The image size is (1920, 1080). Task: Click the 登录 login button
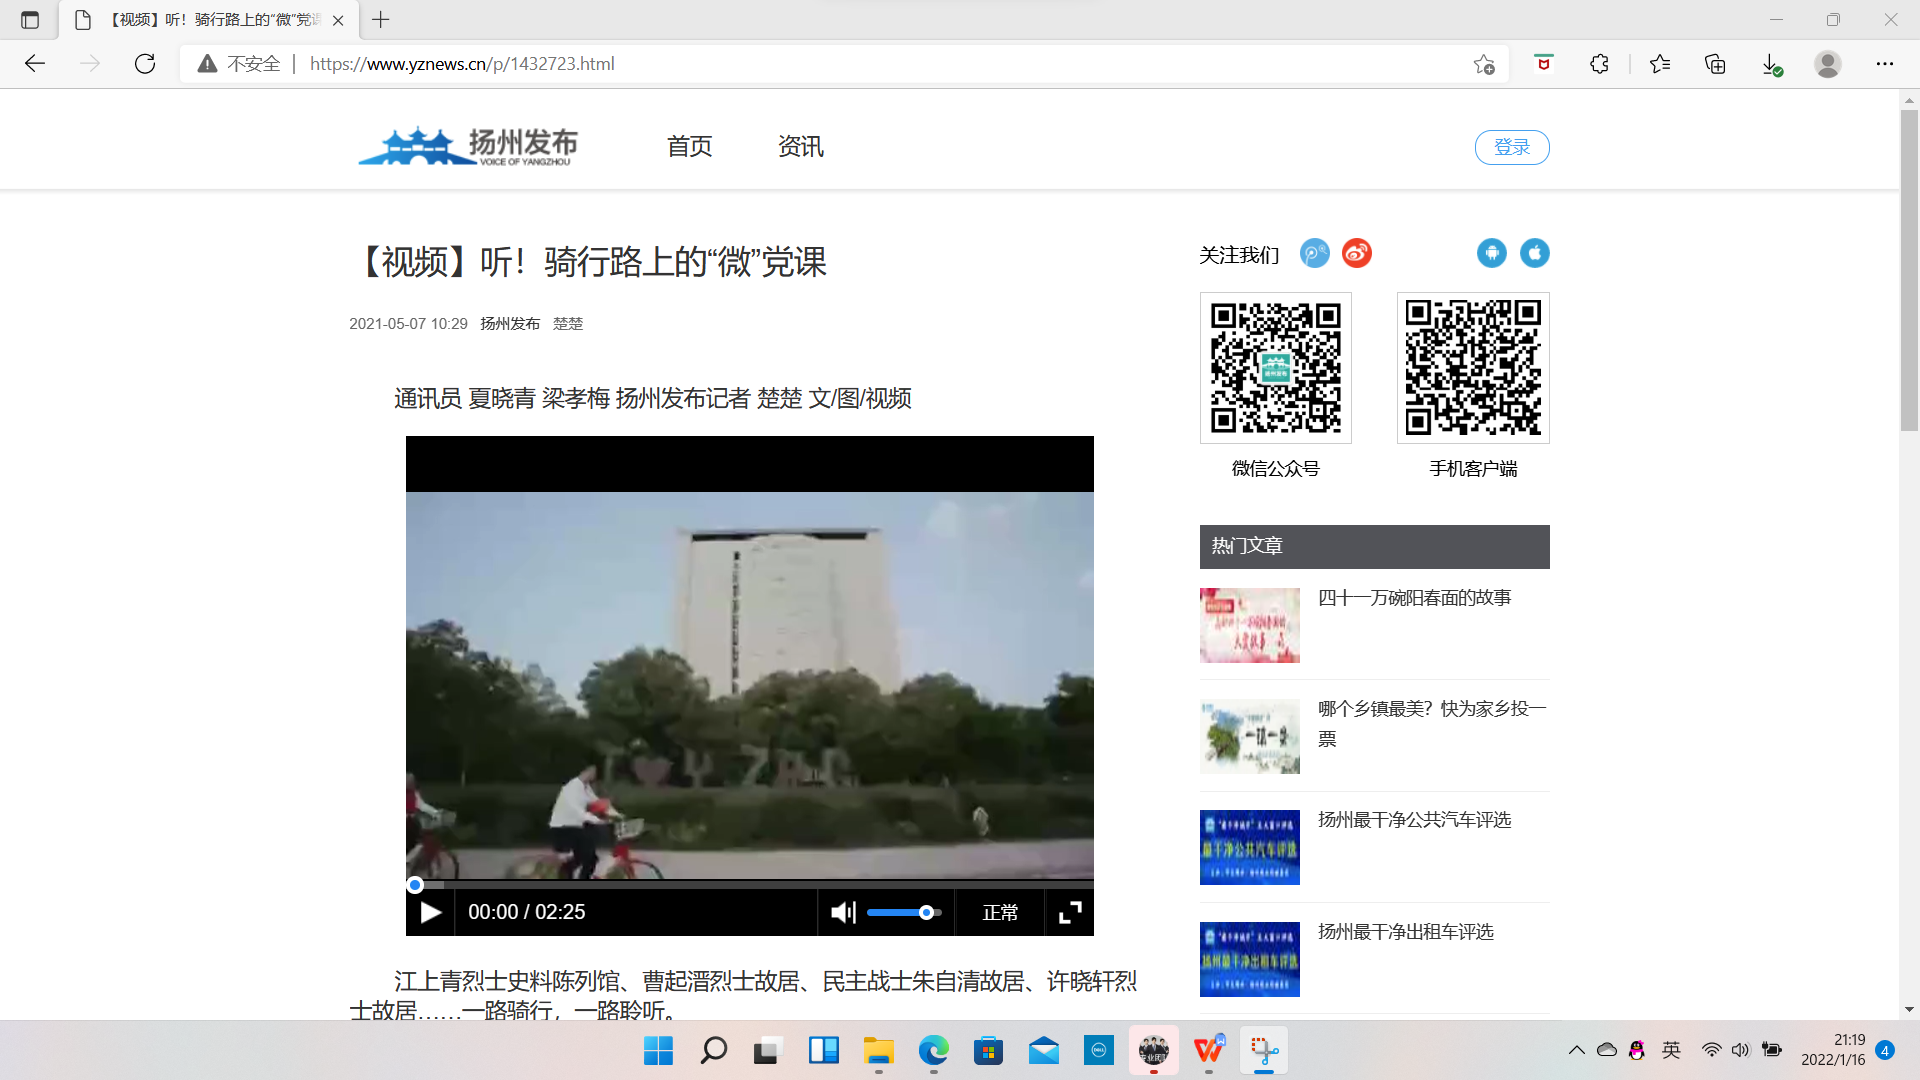click(1511, 147)
